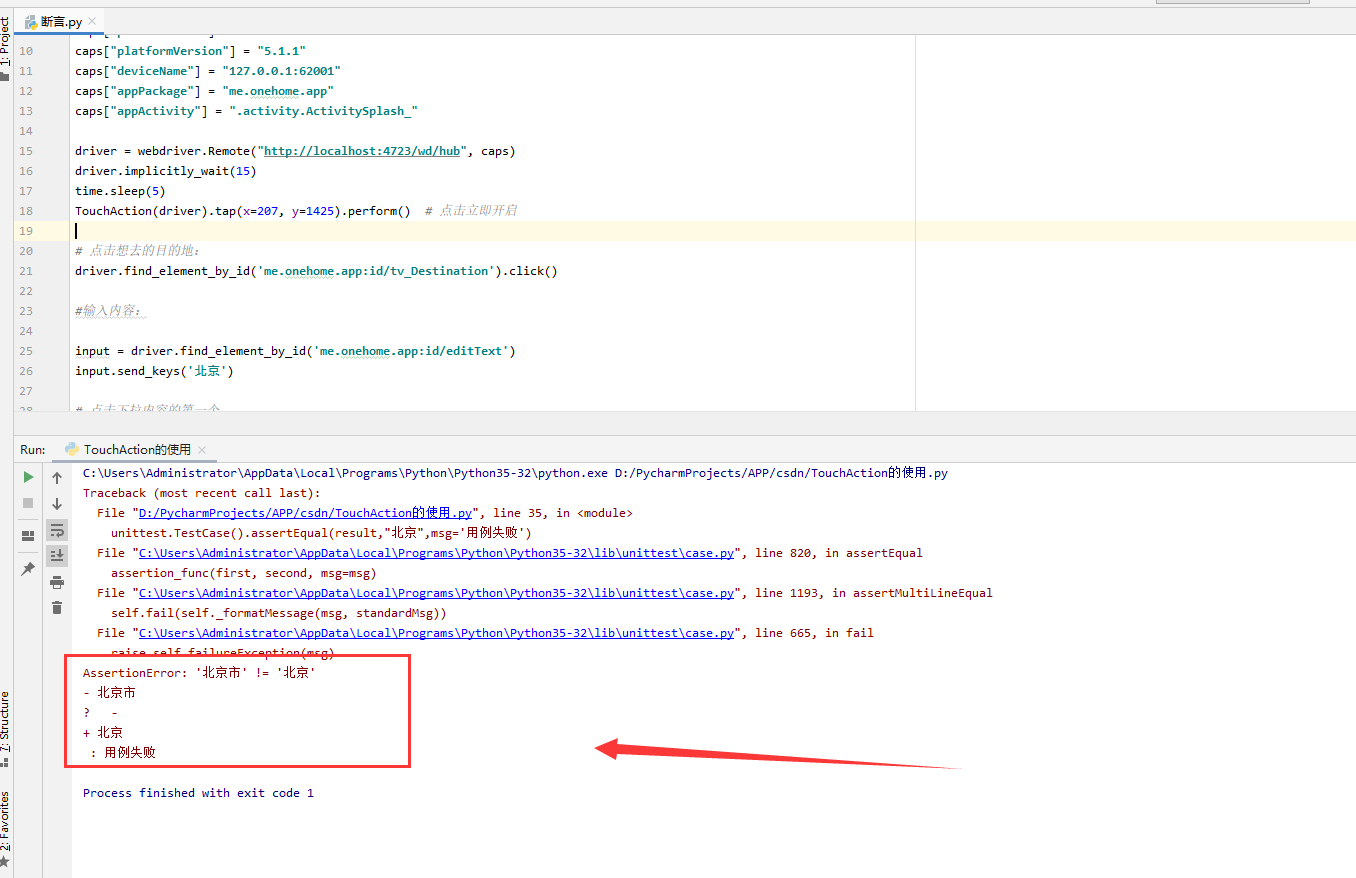Image resolution: width=1356 pixels, height=878 pixels.
Task: Click the caps["platformVersion"] code line
Action: 190,51
